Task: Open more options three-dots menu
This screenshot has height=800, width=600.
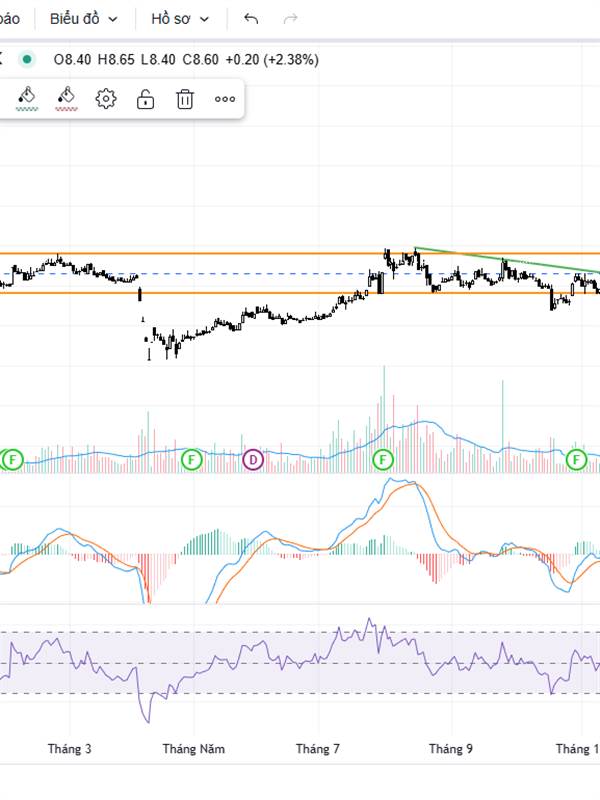Action: [x=225, y=99]
